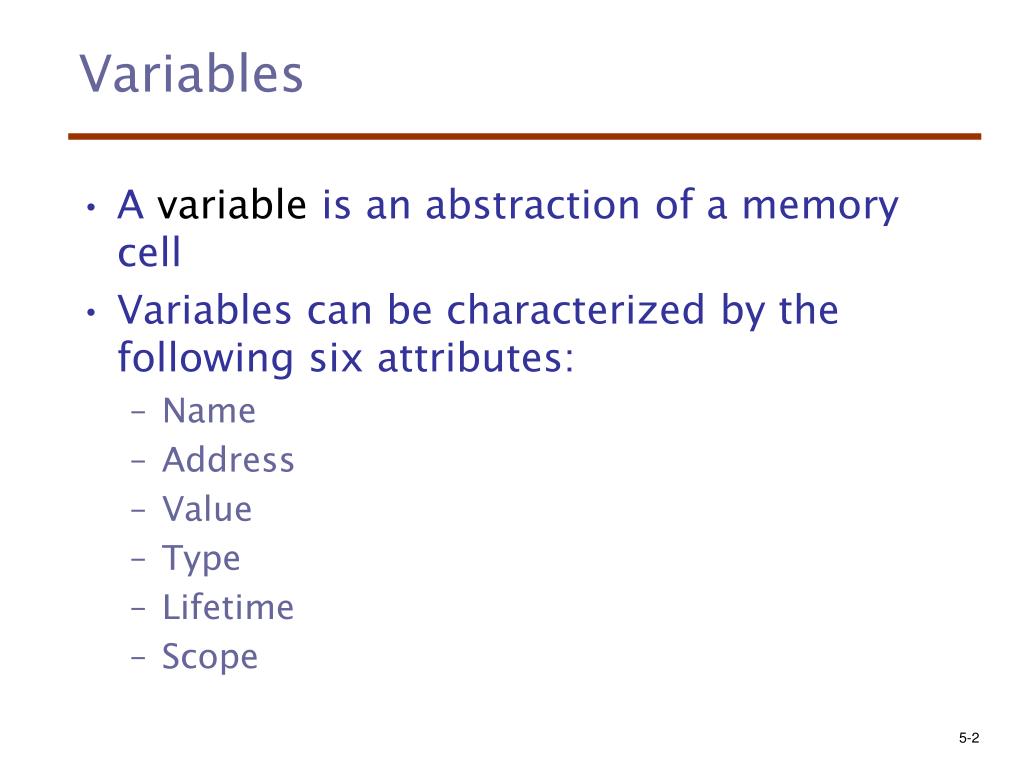Click the word "abstraction" in first bullet
The height and width of the screenshot is (768, 1024).
click(x=533, y=204)
